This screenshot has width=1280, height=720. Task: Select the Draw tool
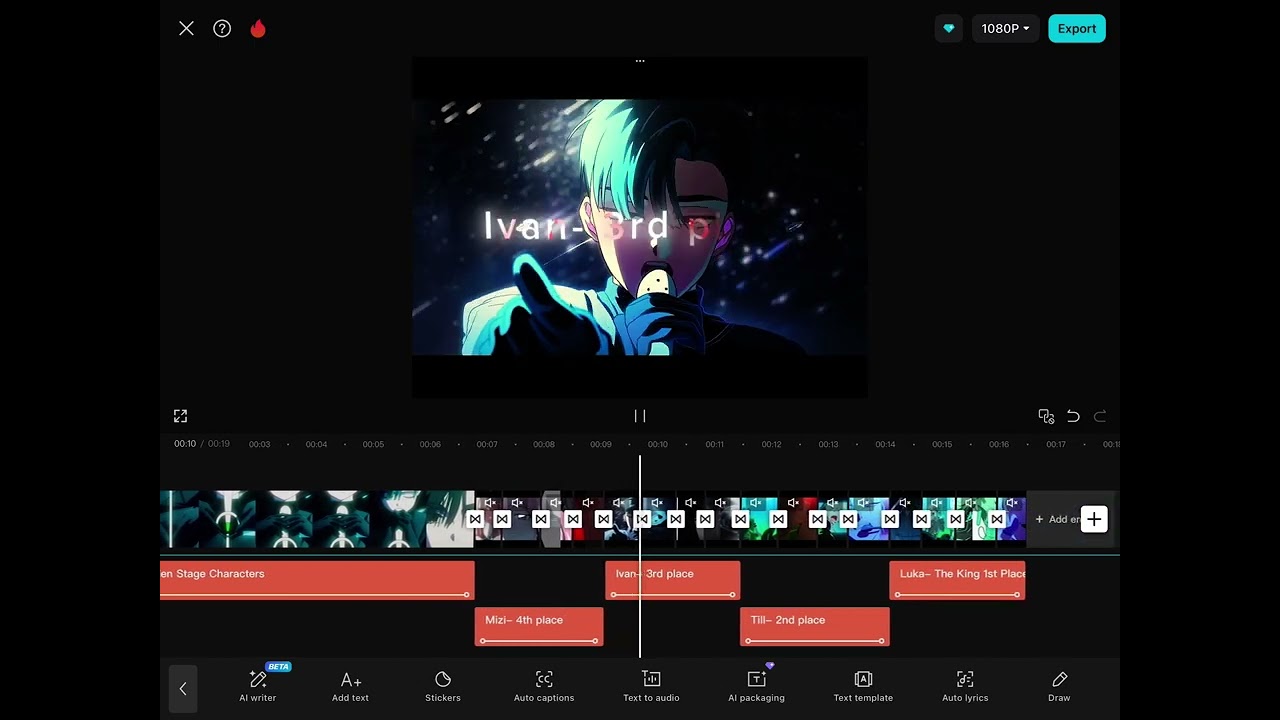tap(1059, 686)
